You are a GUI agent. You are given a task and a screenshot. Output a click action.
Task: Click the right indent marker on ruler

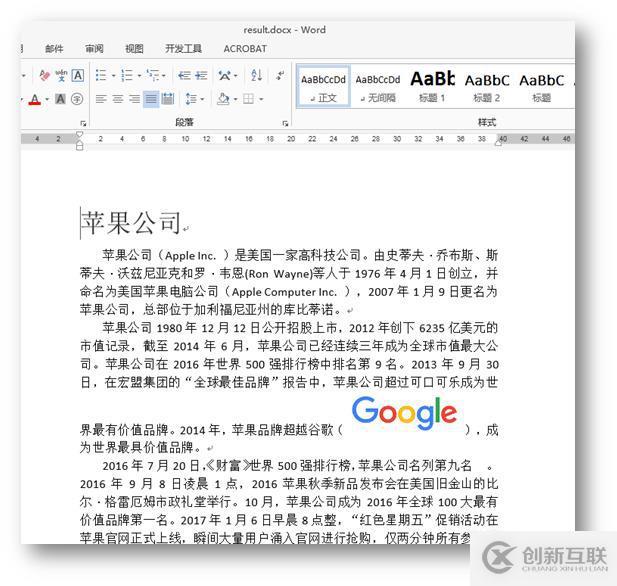point(498,143)
